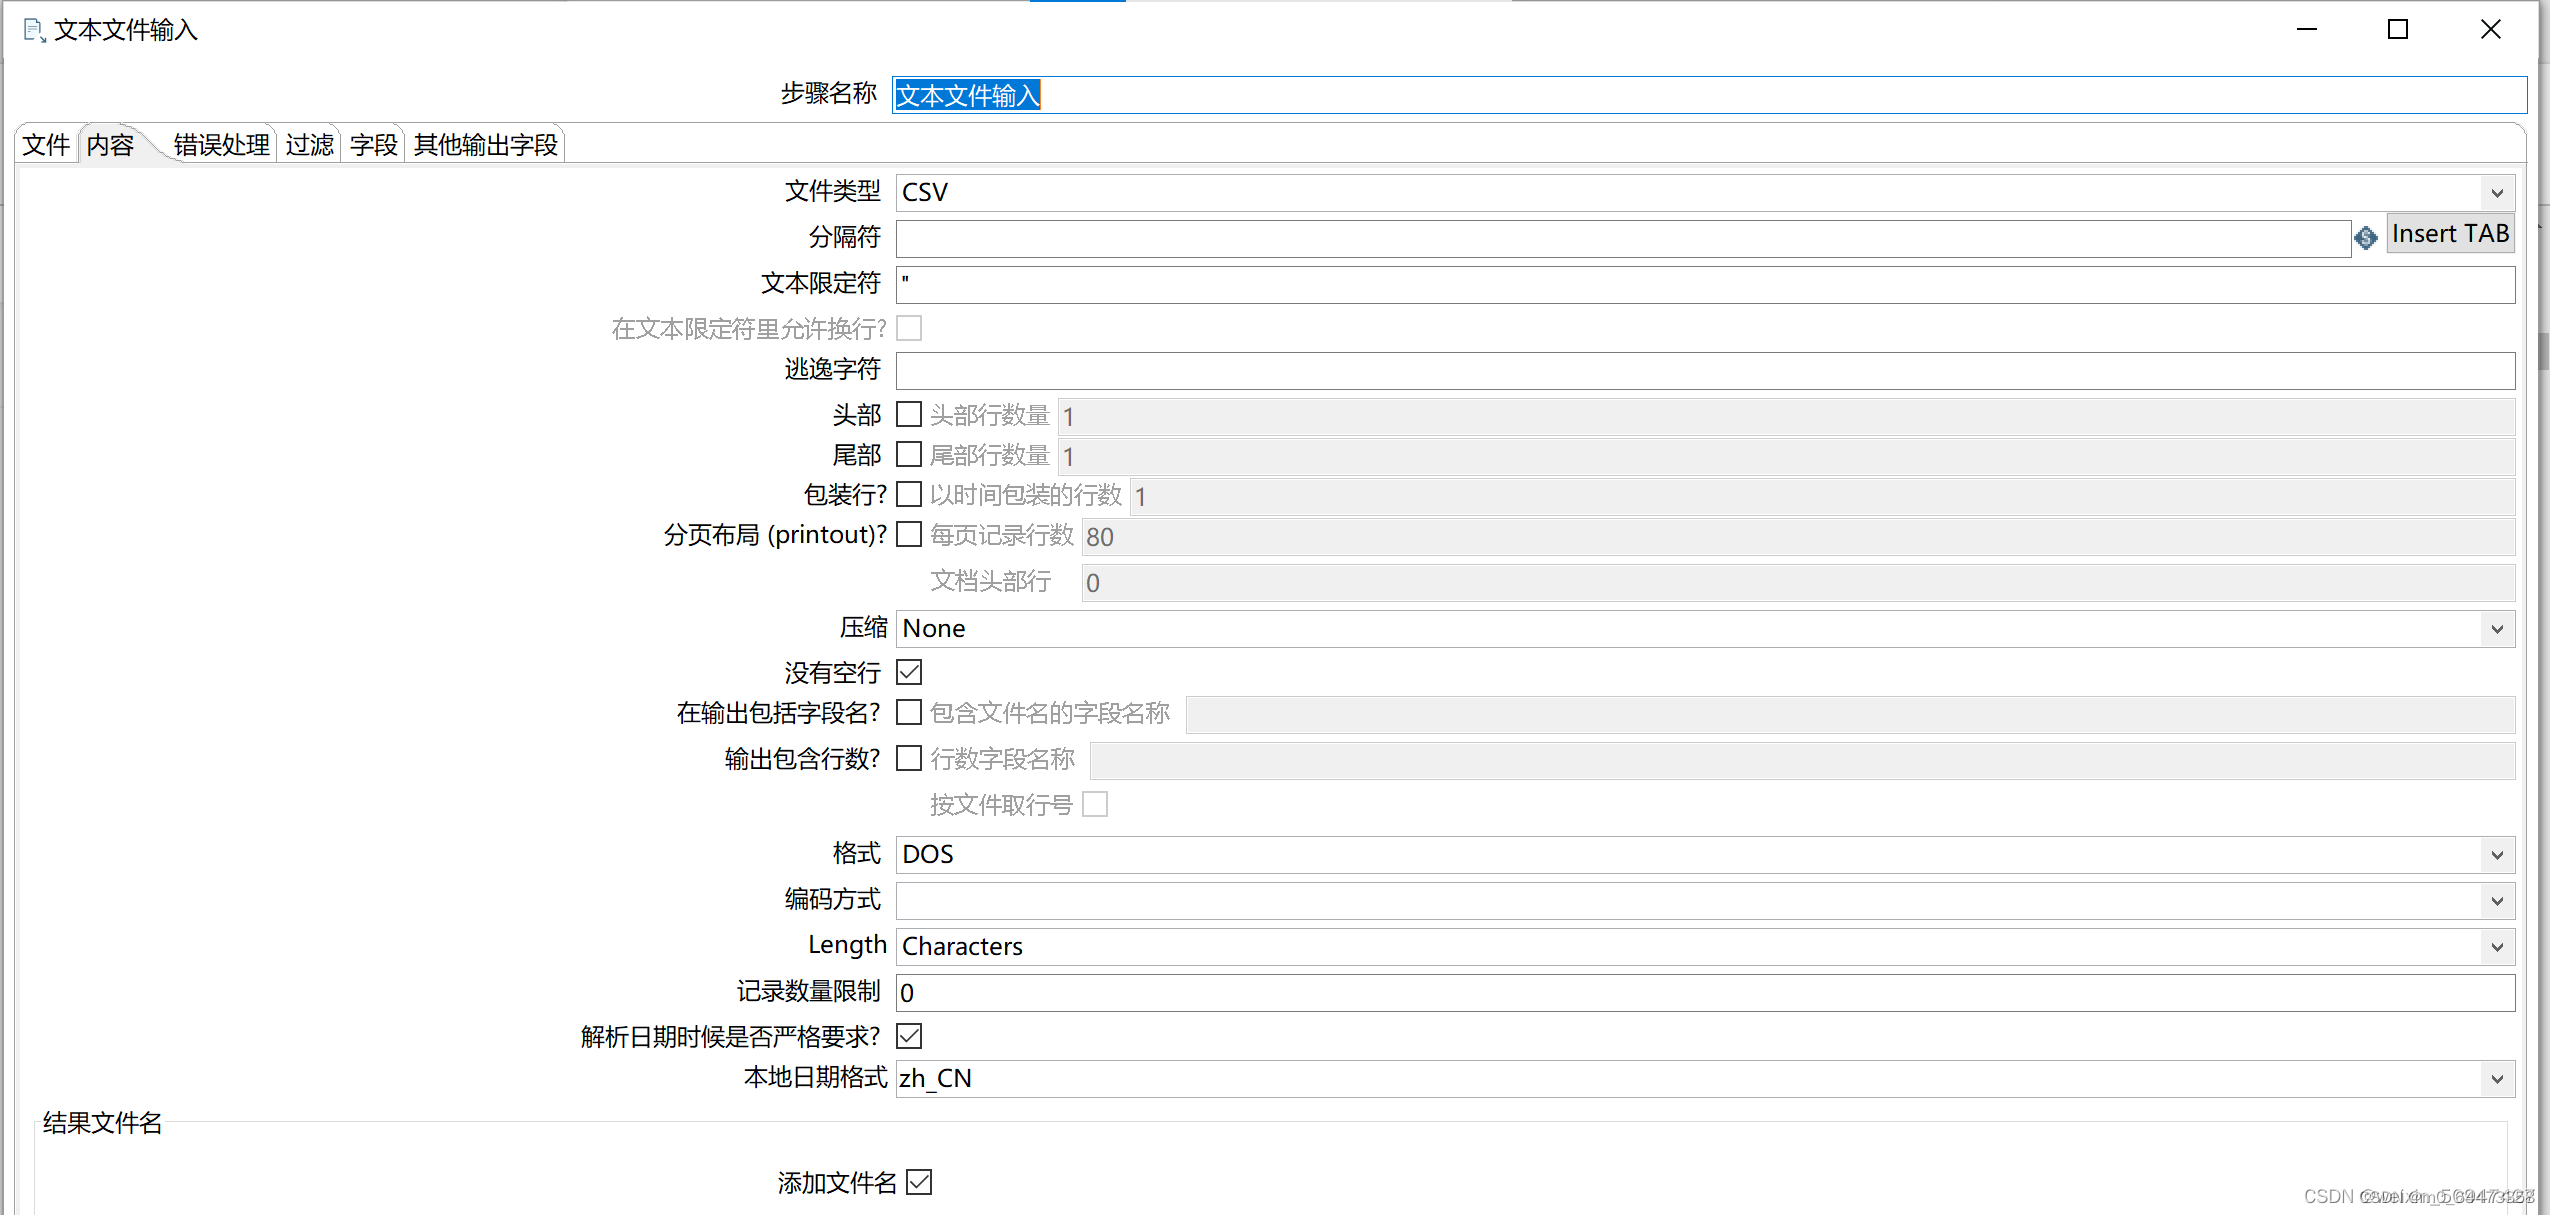Open the 文件类型 dropdown showing CSV
The width and height of the screenshot is (2550, 1215).
[x=2497, y=192]
